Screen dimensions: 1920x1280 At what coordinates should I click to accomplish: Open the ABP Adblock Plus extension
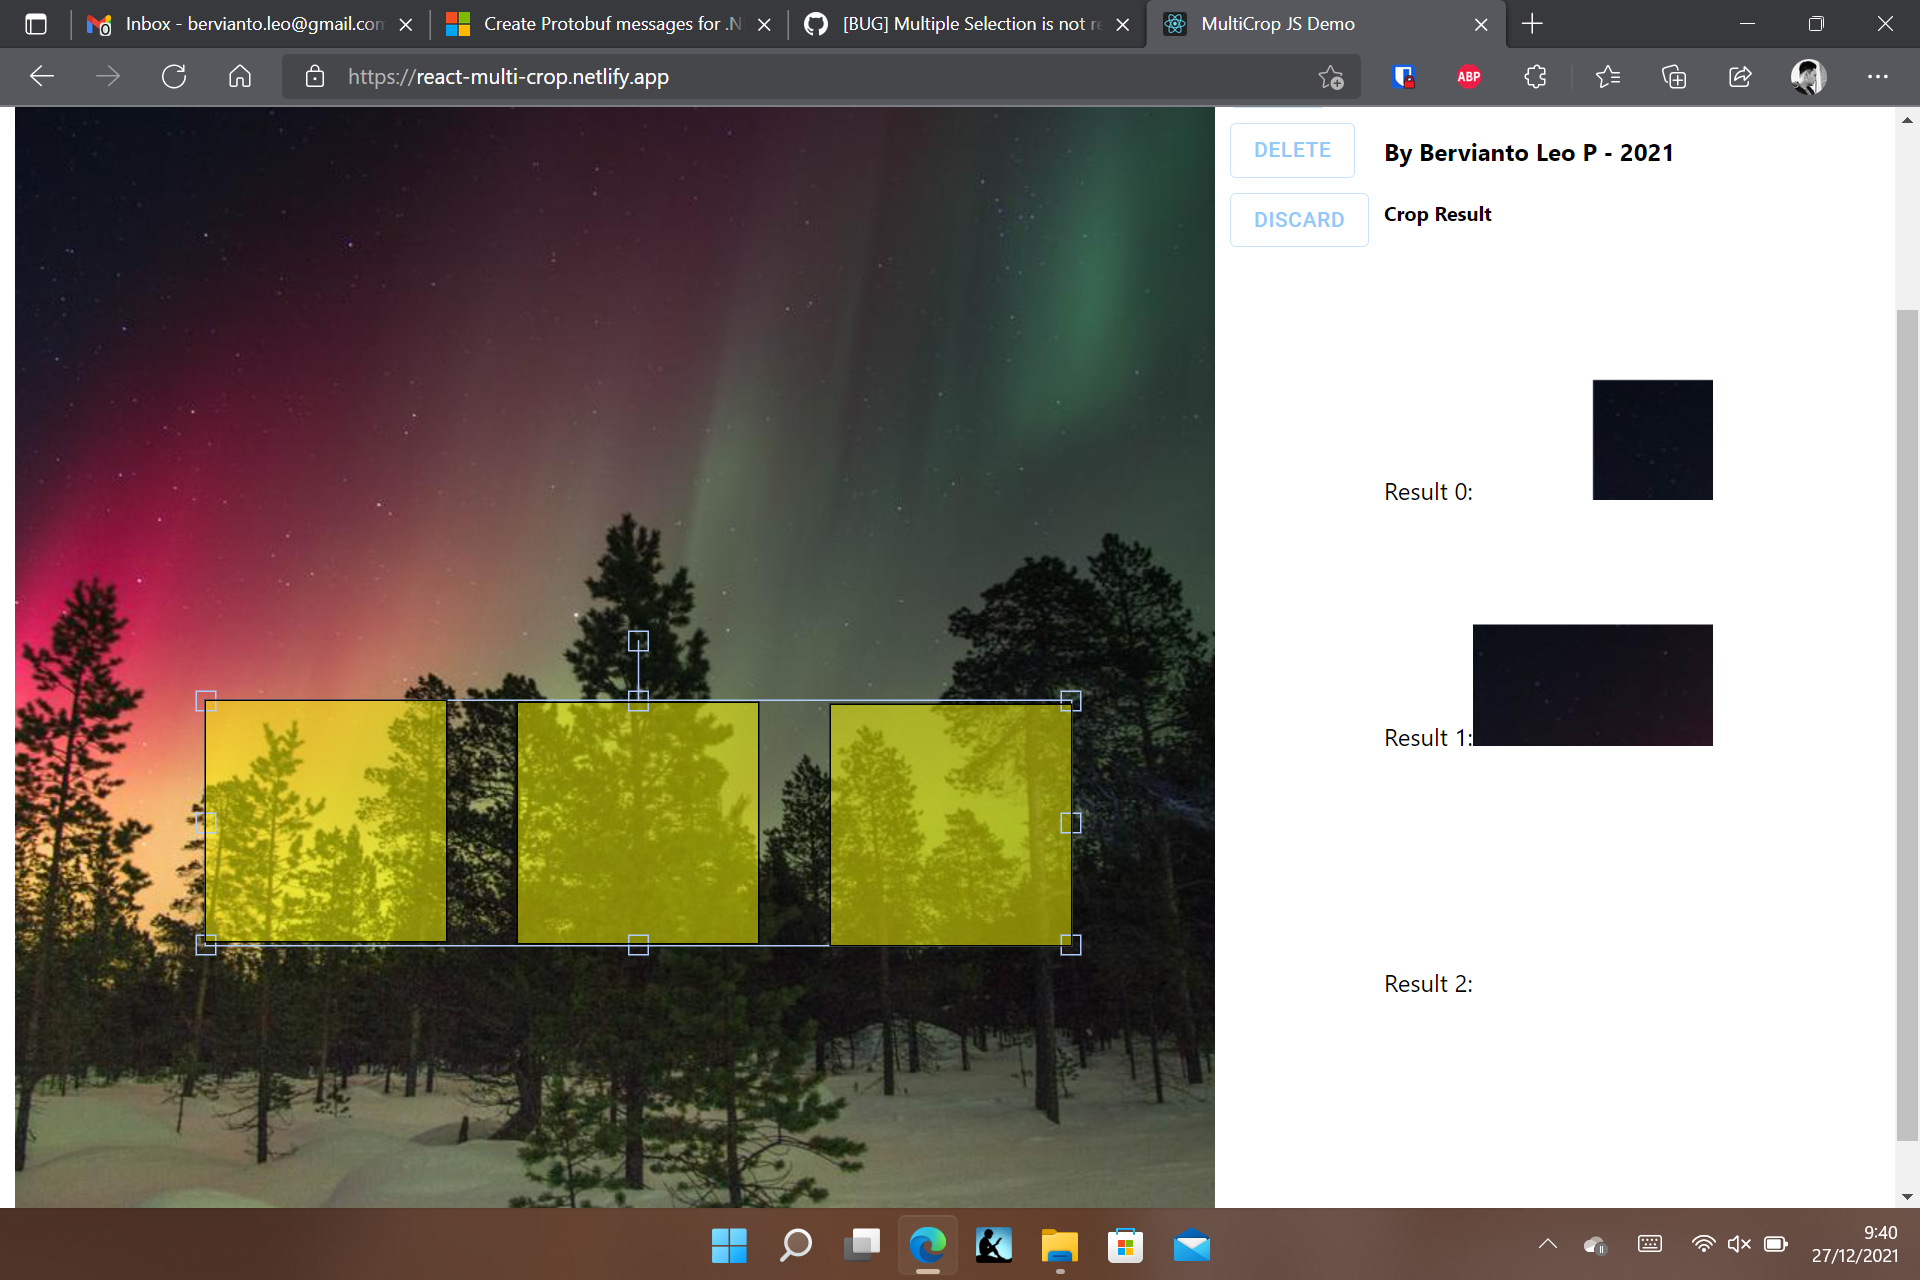[1469, 76]
